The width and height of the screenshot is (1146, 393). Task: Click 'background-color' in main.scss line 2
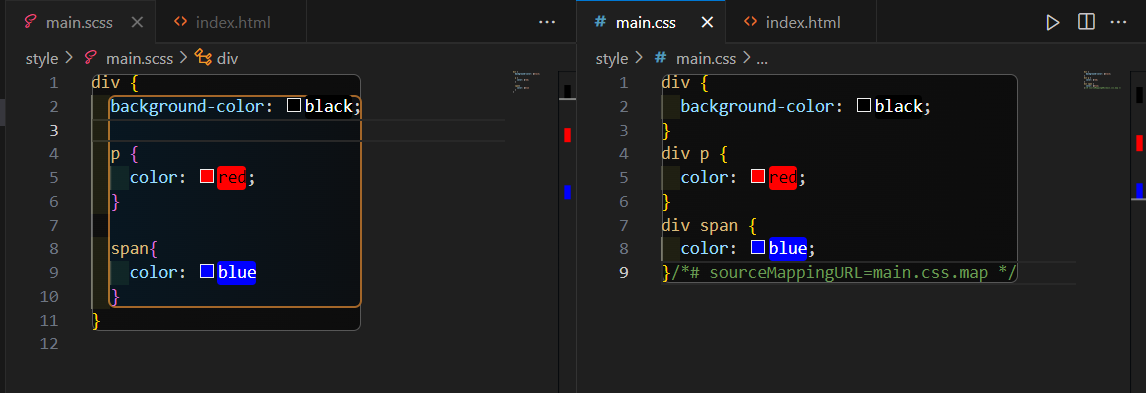coord(187,107)
